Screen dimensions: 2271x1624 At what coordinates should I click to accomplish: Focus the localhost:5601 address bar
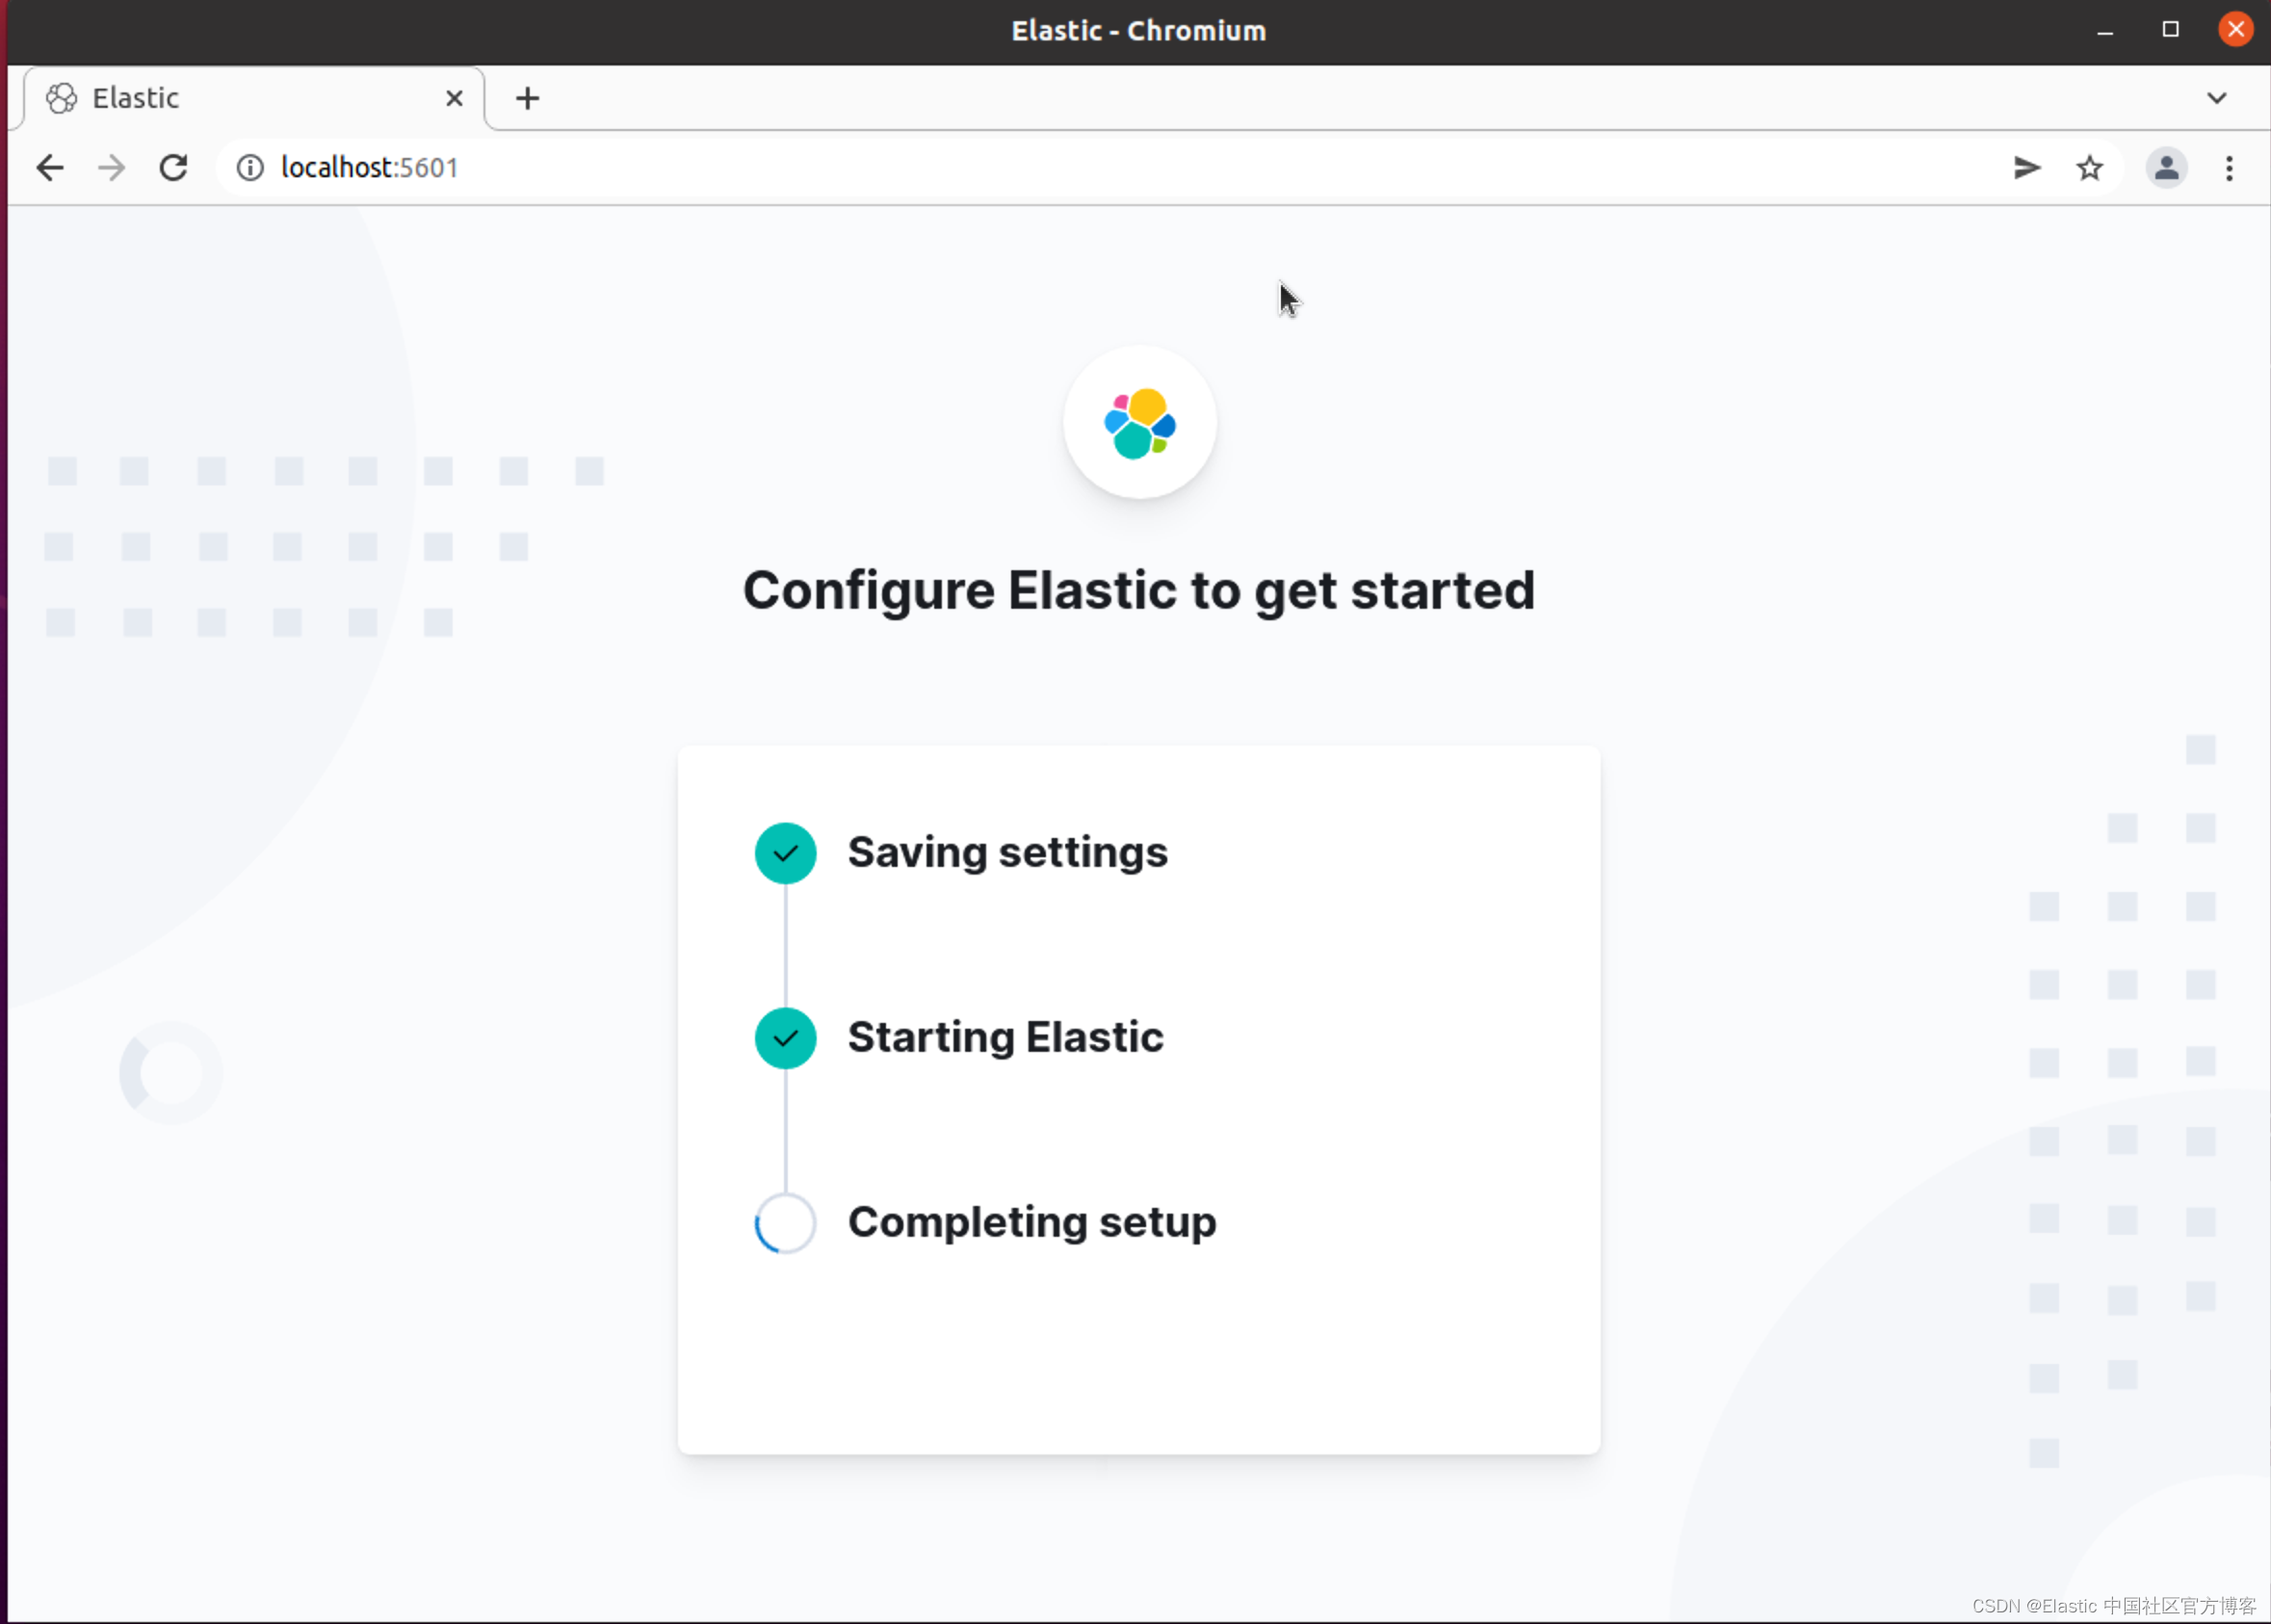(1100, 168)
